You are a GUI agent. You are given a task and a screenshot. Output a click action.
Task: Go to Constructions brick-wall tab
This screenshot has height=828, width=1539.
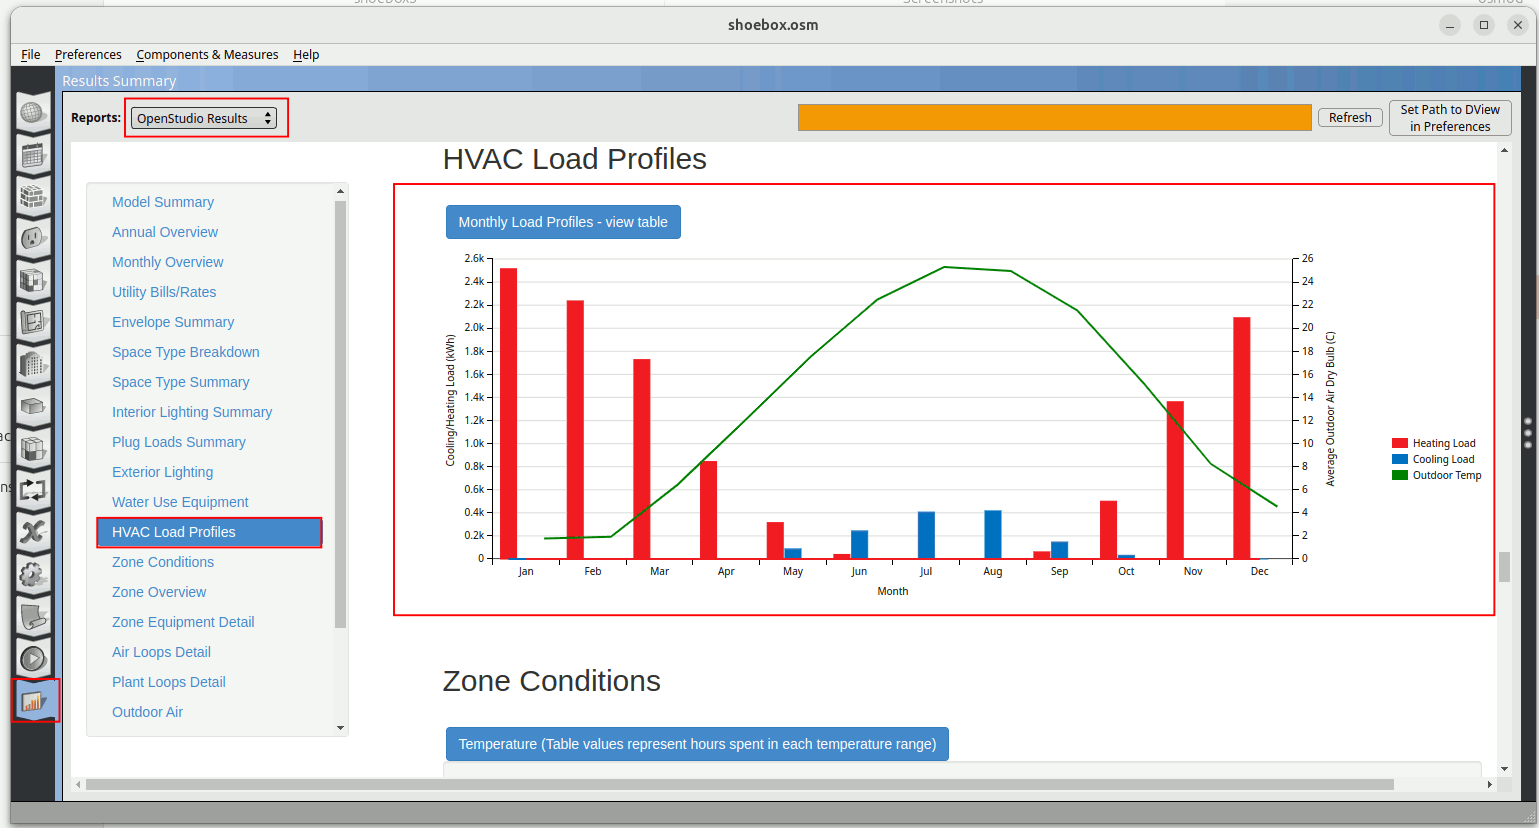click(33, 197)
